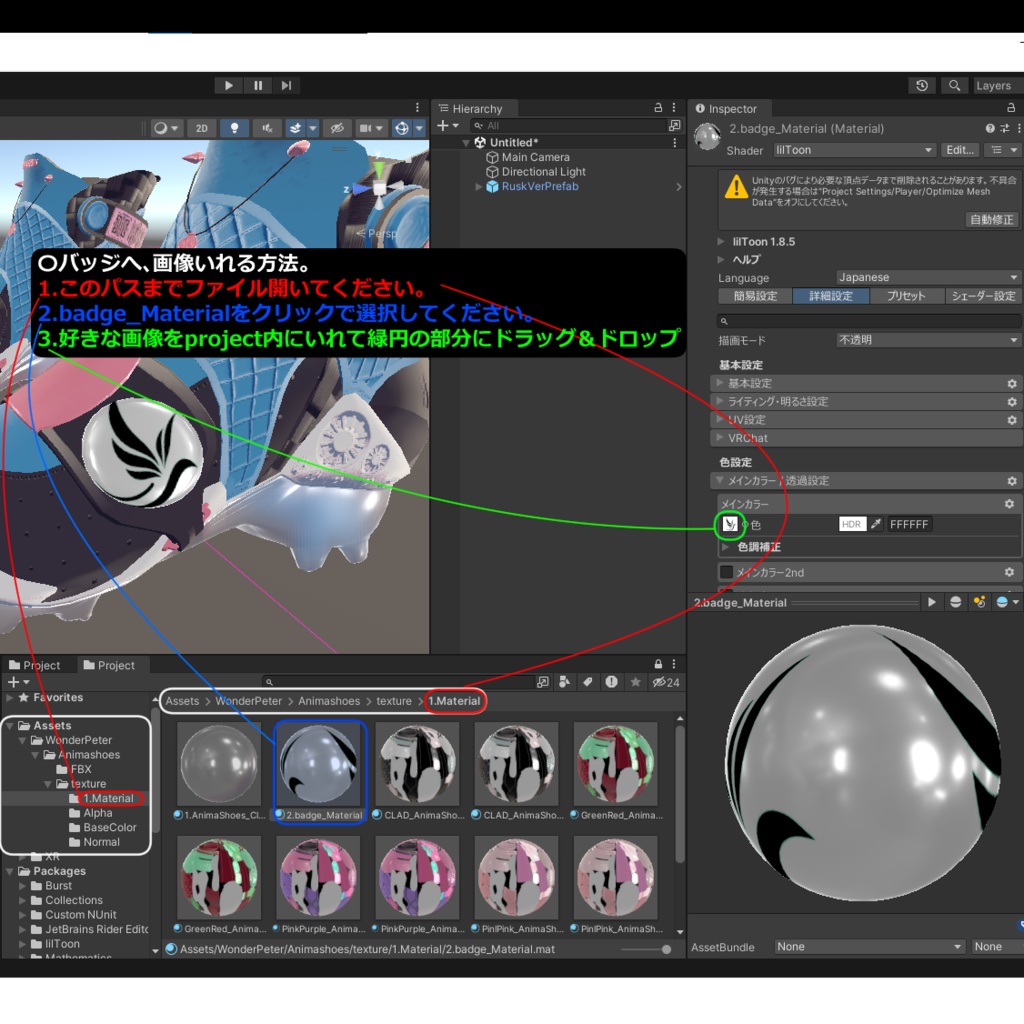This screenshot has width=1024, height=1024.
Task: Open the RuskVerPrefab prefab arrow
Action: coord(679,186)
